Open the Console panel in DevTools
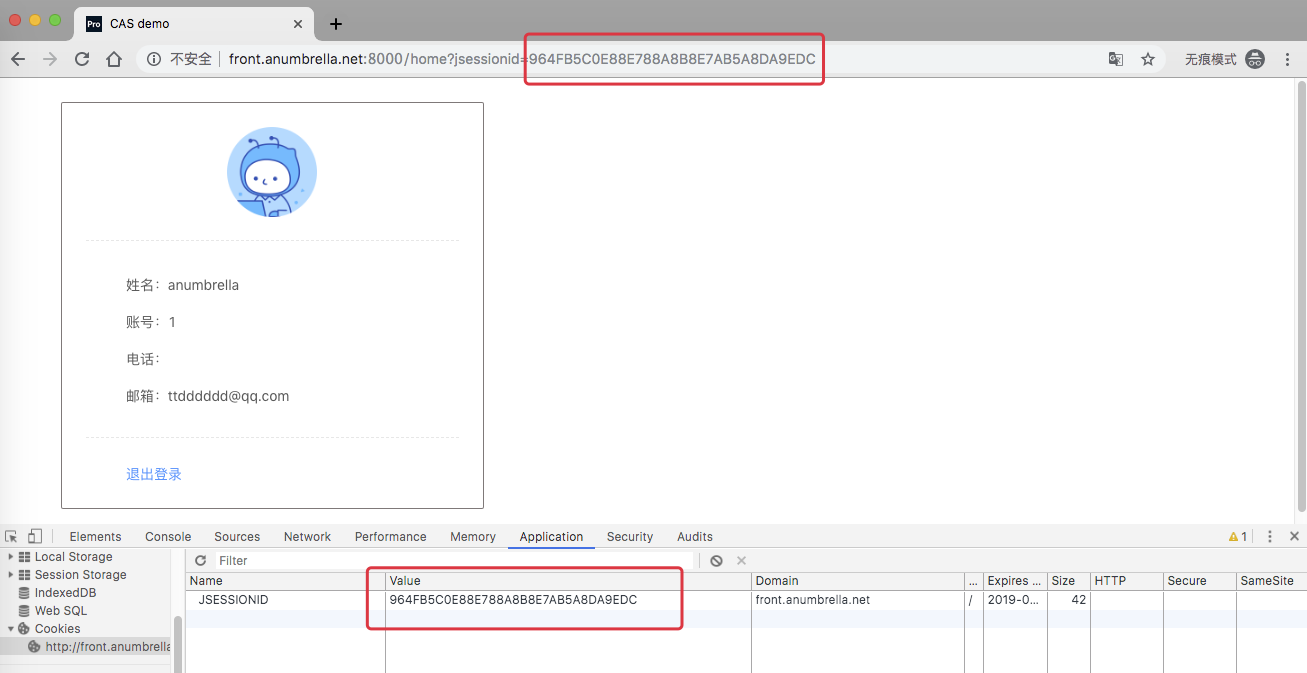This screenshot has height=673, width=1307. [167, 536]
